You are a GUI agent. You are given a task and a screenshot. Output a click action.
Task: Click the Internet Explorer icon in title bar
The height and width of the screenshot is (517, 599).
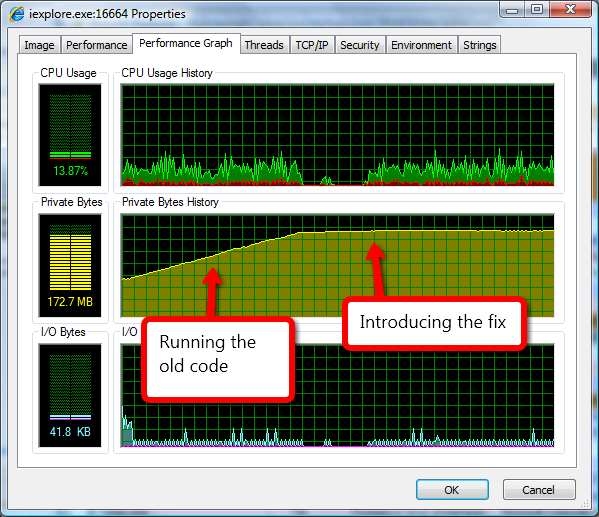click(x=17, y=14)
